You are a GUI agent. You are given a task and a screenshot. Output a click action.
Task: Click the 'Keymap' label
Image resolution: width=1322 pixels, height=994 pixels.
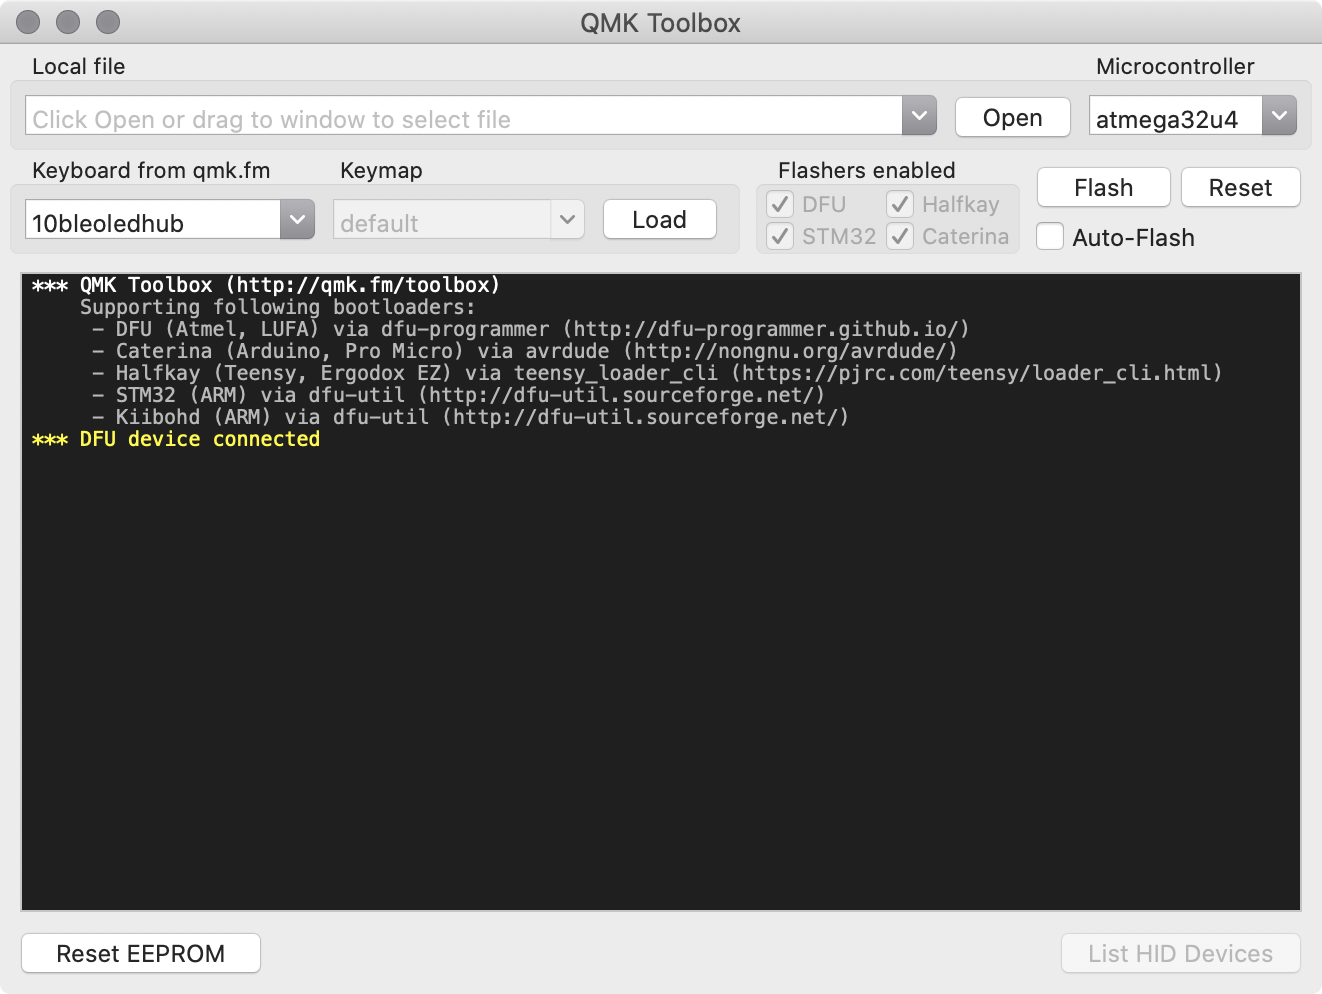tap(381, 170)
